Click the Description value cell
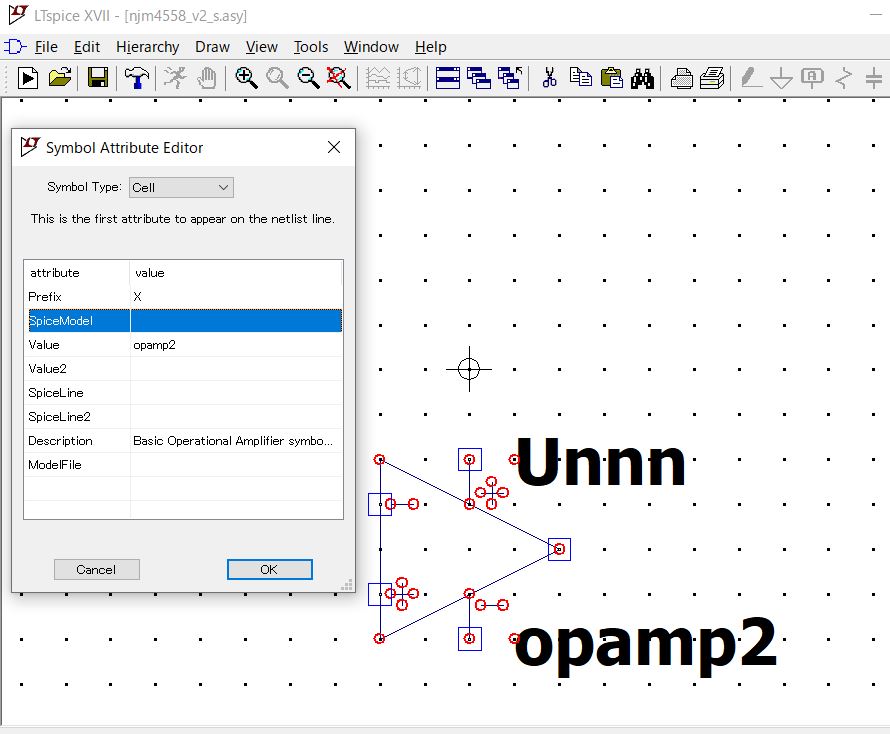This screenshot has width=890, height=734. pos(236,441)
